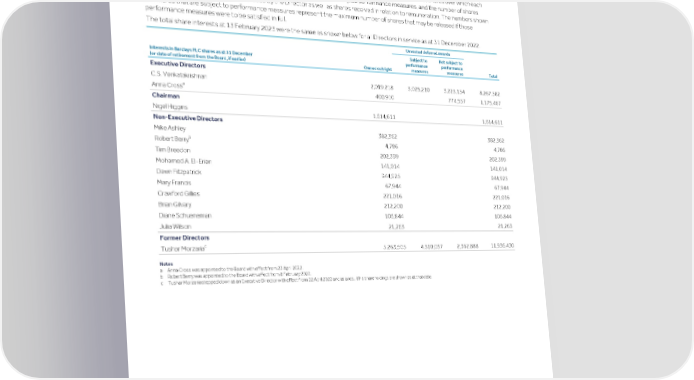This screenshot has width=694, height=380.
Task: Click the Anna Cross name entry
Action: (168, 85)
